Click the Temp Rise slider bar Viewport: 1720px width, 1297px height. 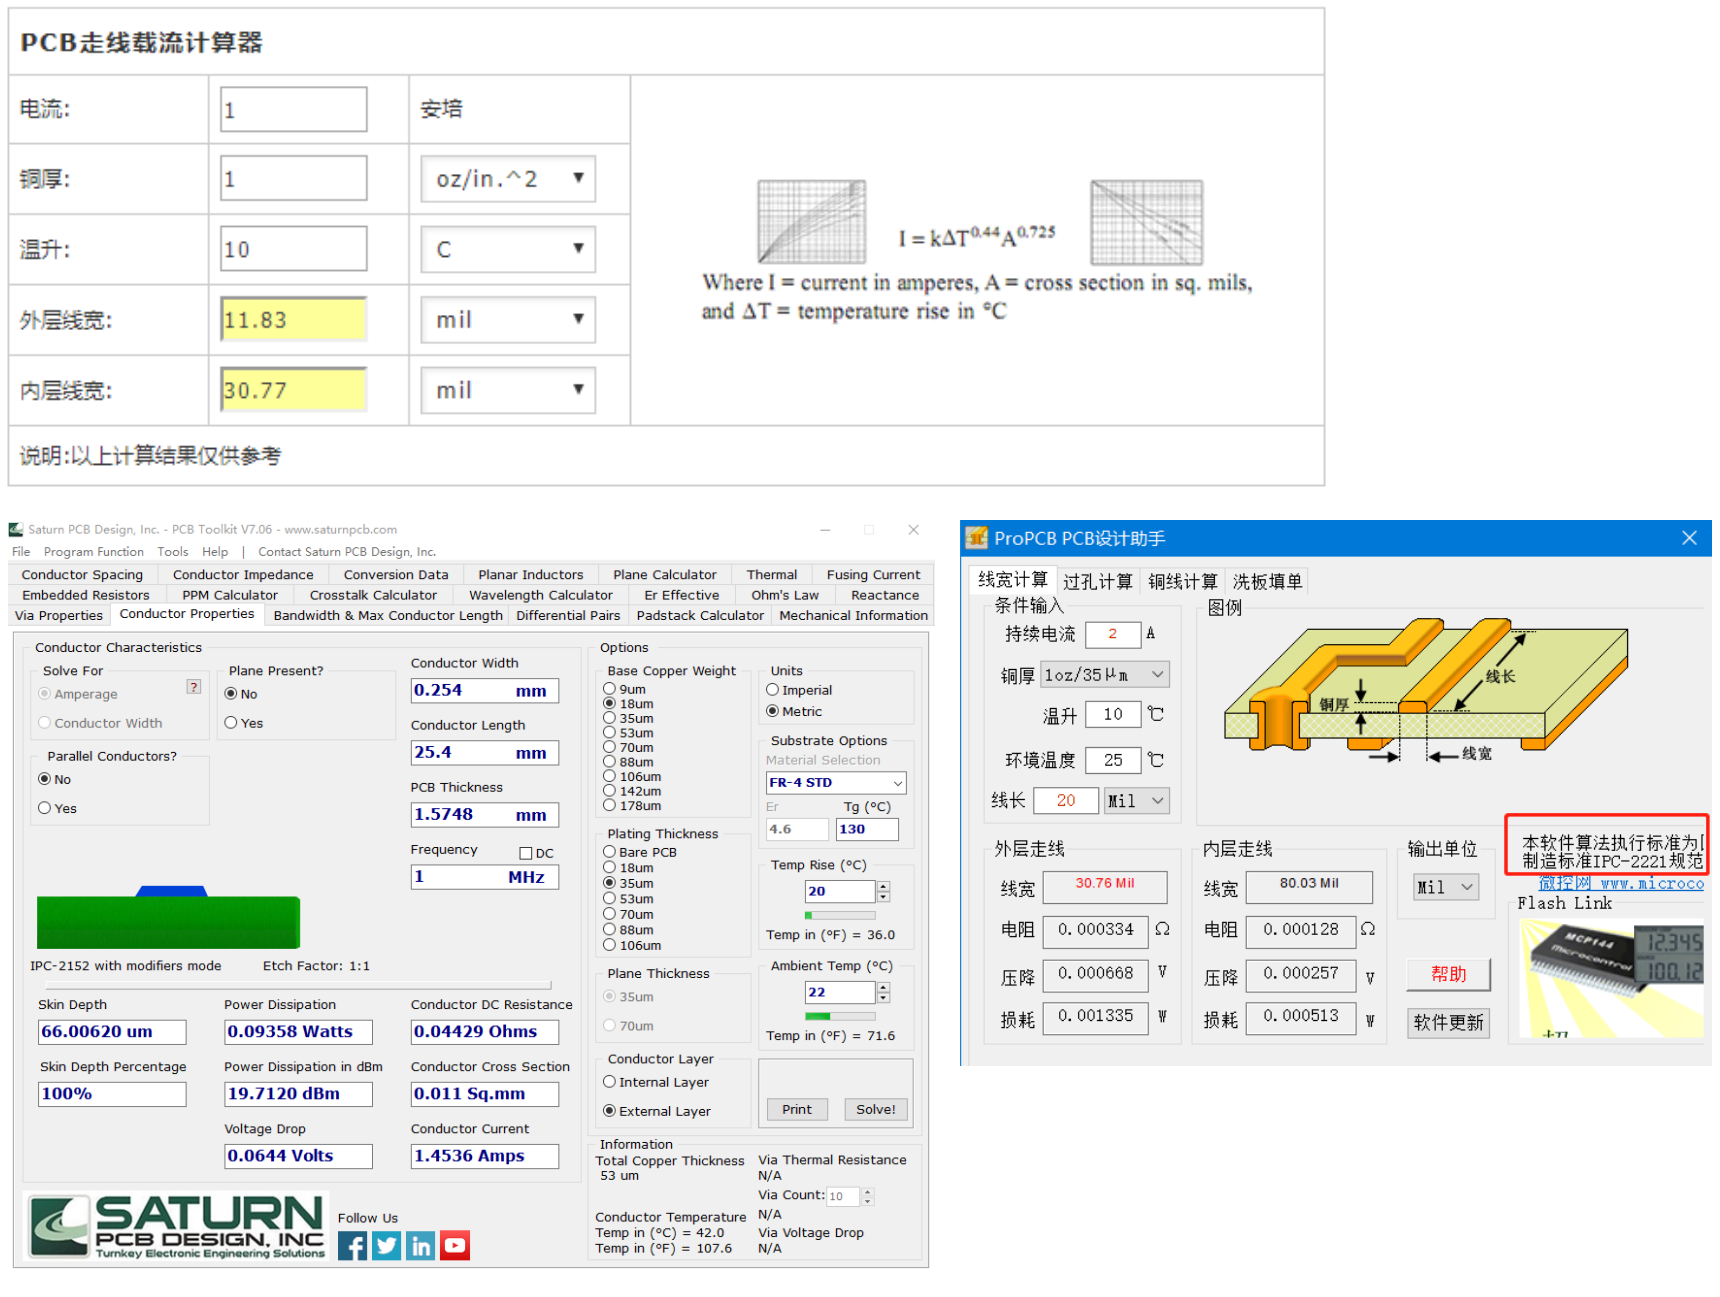coord(840,915)
